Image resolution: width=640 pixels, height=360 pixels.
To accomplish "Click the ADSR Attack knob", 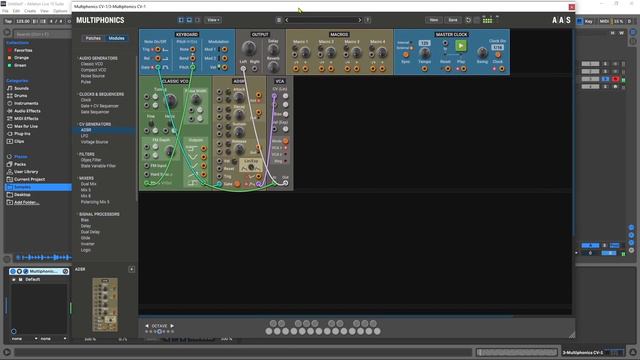I will (x=239, y=97).
